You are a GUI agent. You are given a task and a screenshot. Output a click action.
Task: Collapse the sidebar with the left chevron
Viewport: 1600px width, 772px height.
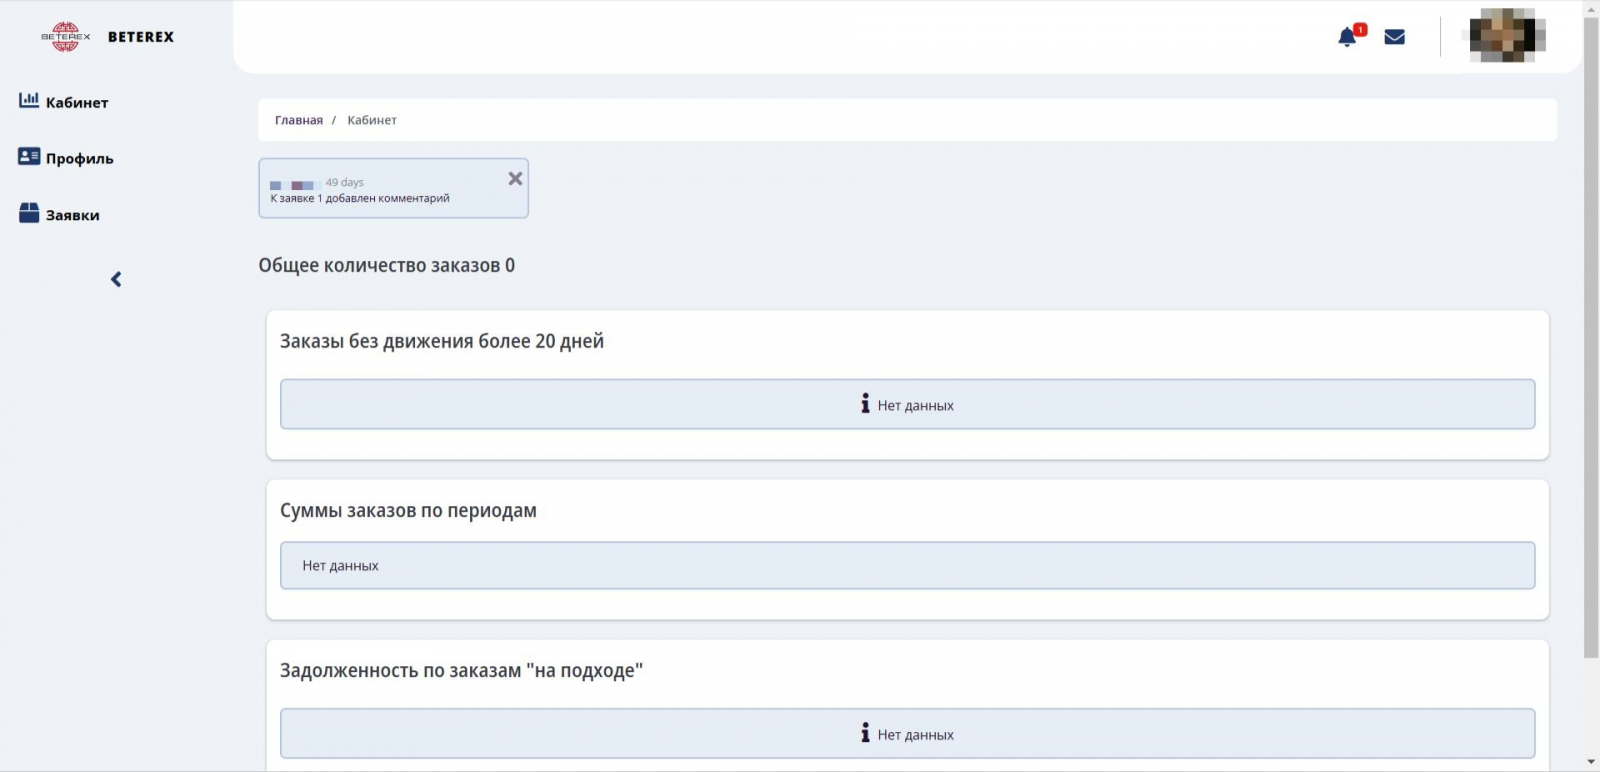116,279
